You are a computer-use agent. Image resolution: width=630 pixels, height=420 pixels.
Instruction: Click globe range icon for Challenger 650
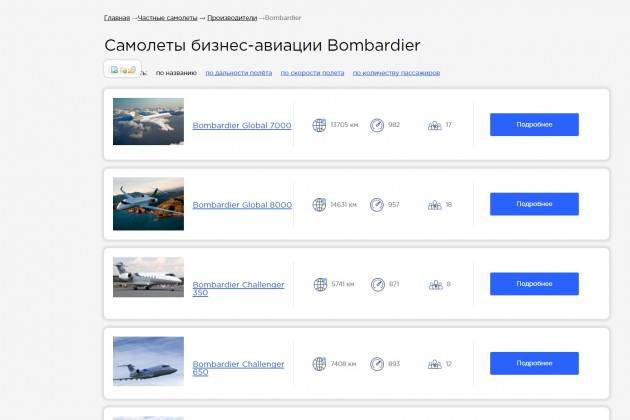(x=320, y=364)
